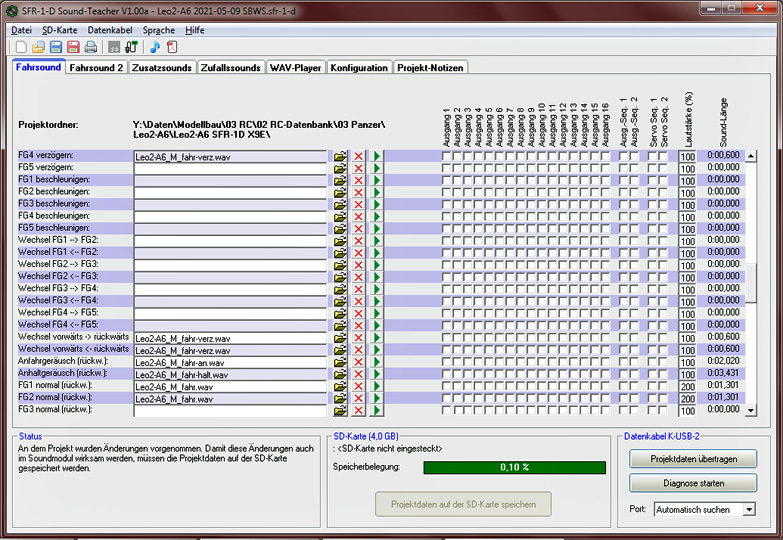Open a project with the folder toolbar icon

pyautogui.click(x=38, y=47)
